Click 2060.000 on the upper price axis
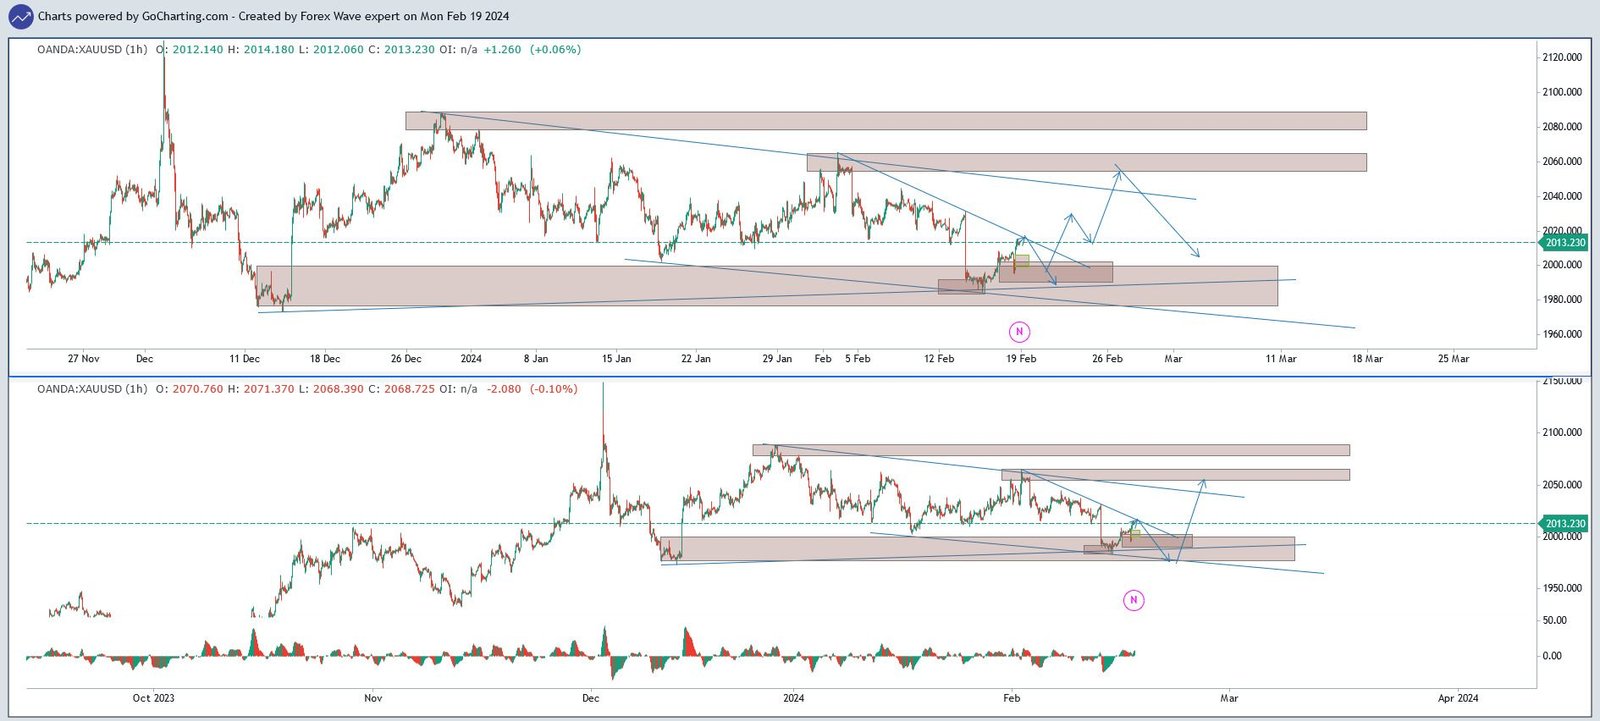1600x721 pixels. (1562, 162)
